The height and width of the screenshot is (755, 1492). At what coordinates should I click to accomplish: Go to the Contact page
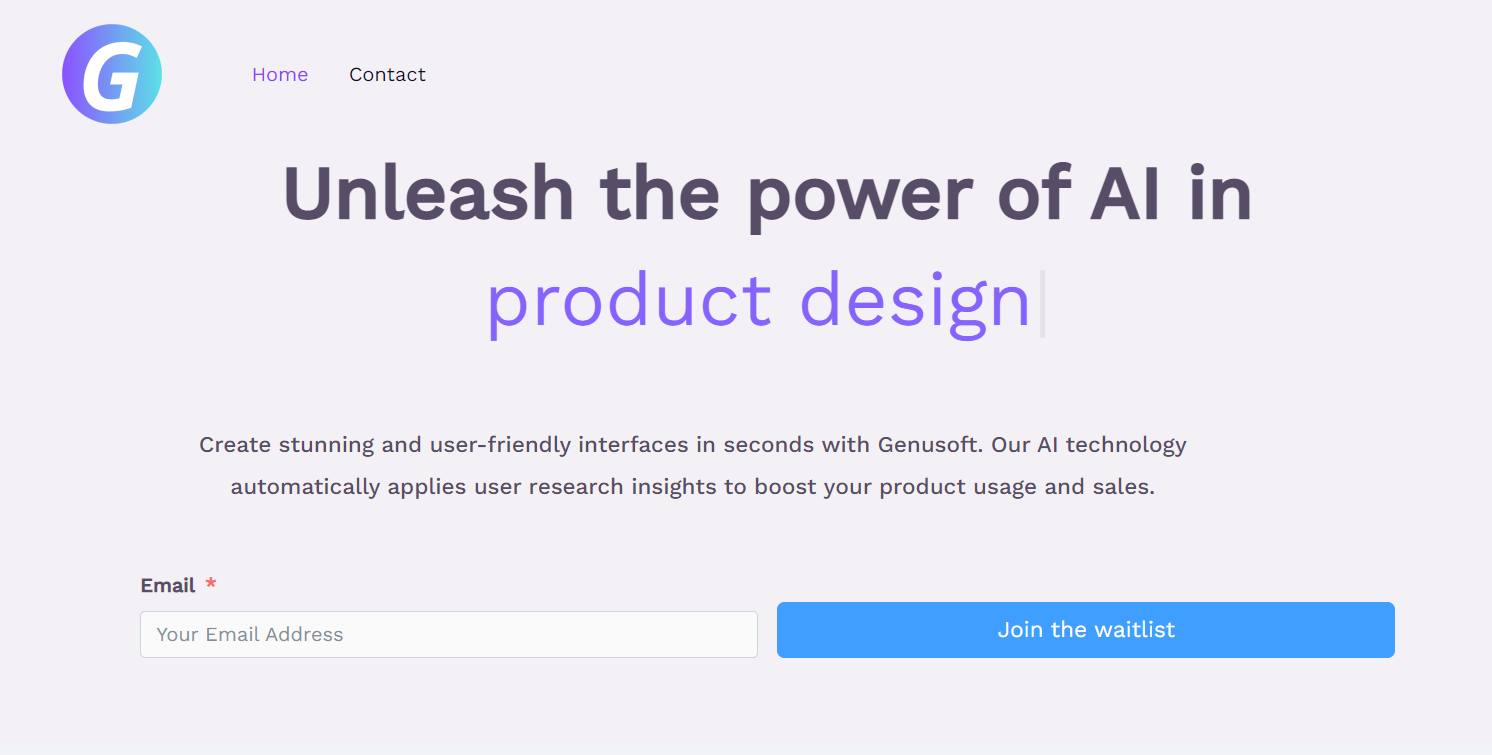(x=387, y=75)
